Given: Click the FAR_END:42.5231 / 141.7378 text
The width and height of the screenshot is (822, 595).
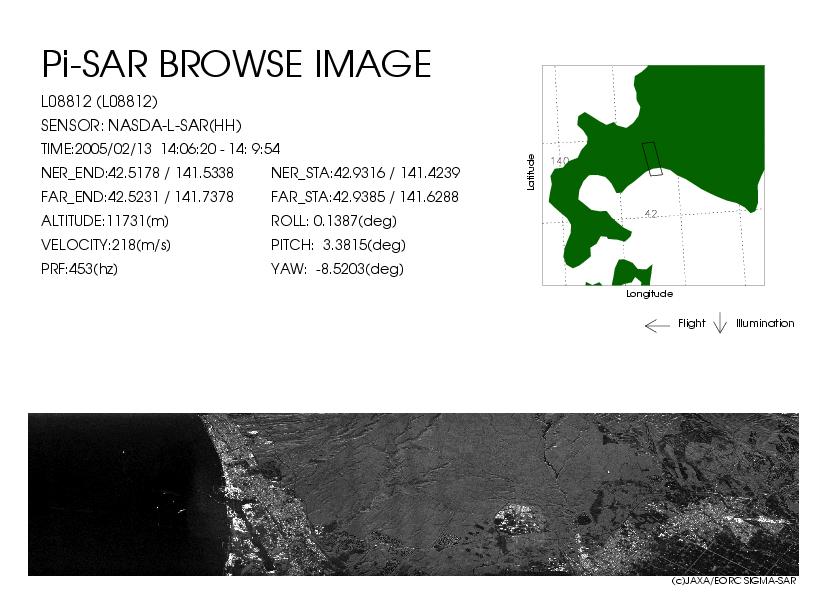Looking at the screenshot, I should [137, 197].
